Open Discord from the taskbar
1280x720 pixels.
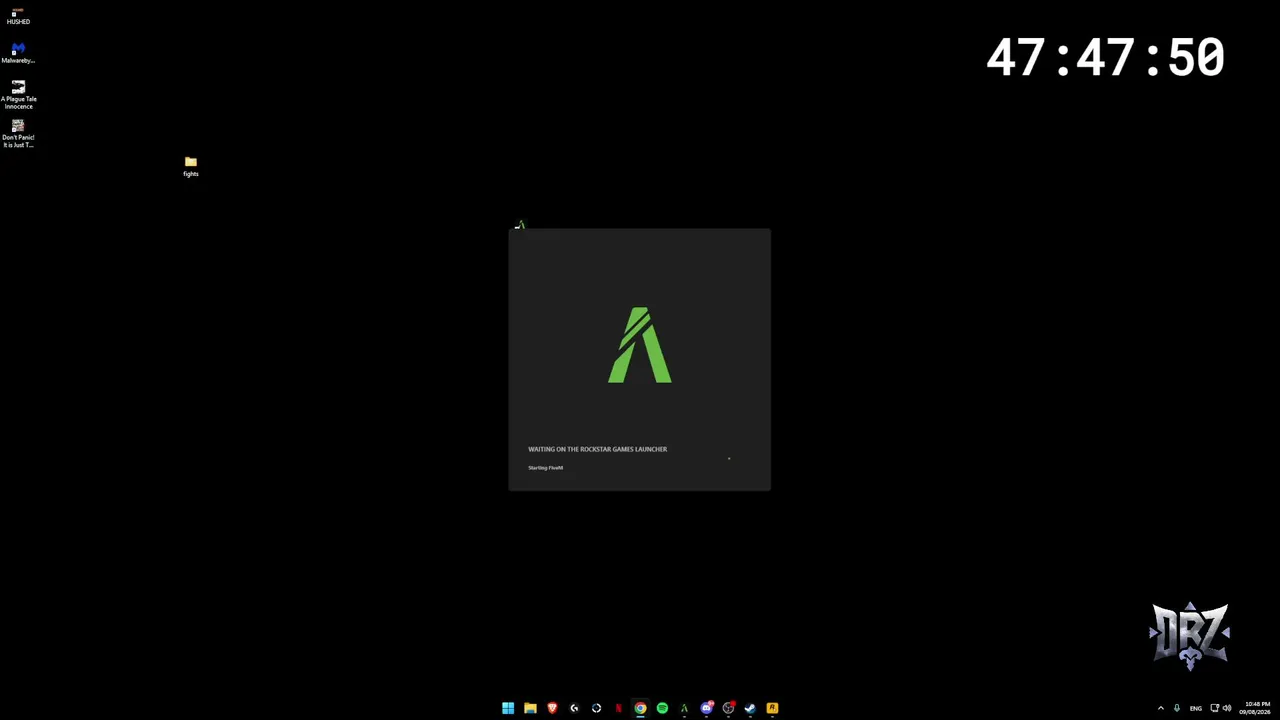tap(707, 708)
